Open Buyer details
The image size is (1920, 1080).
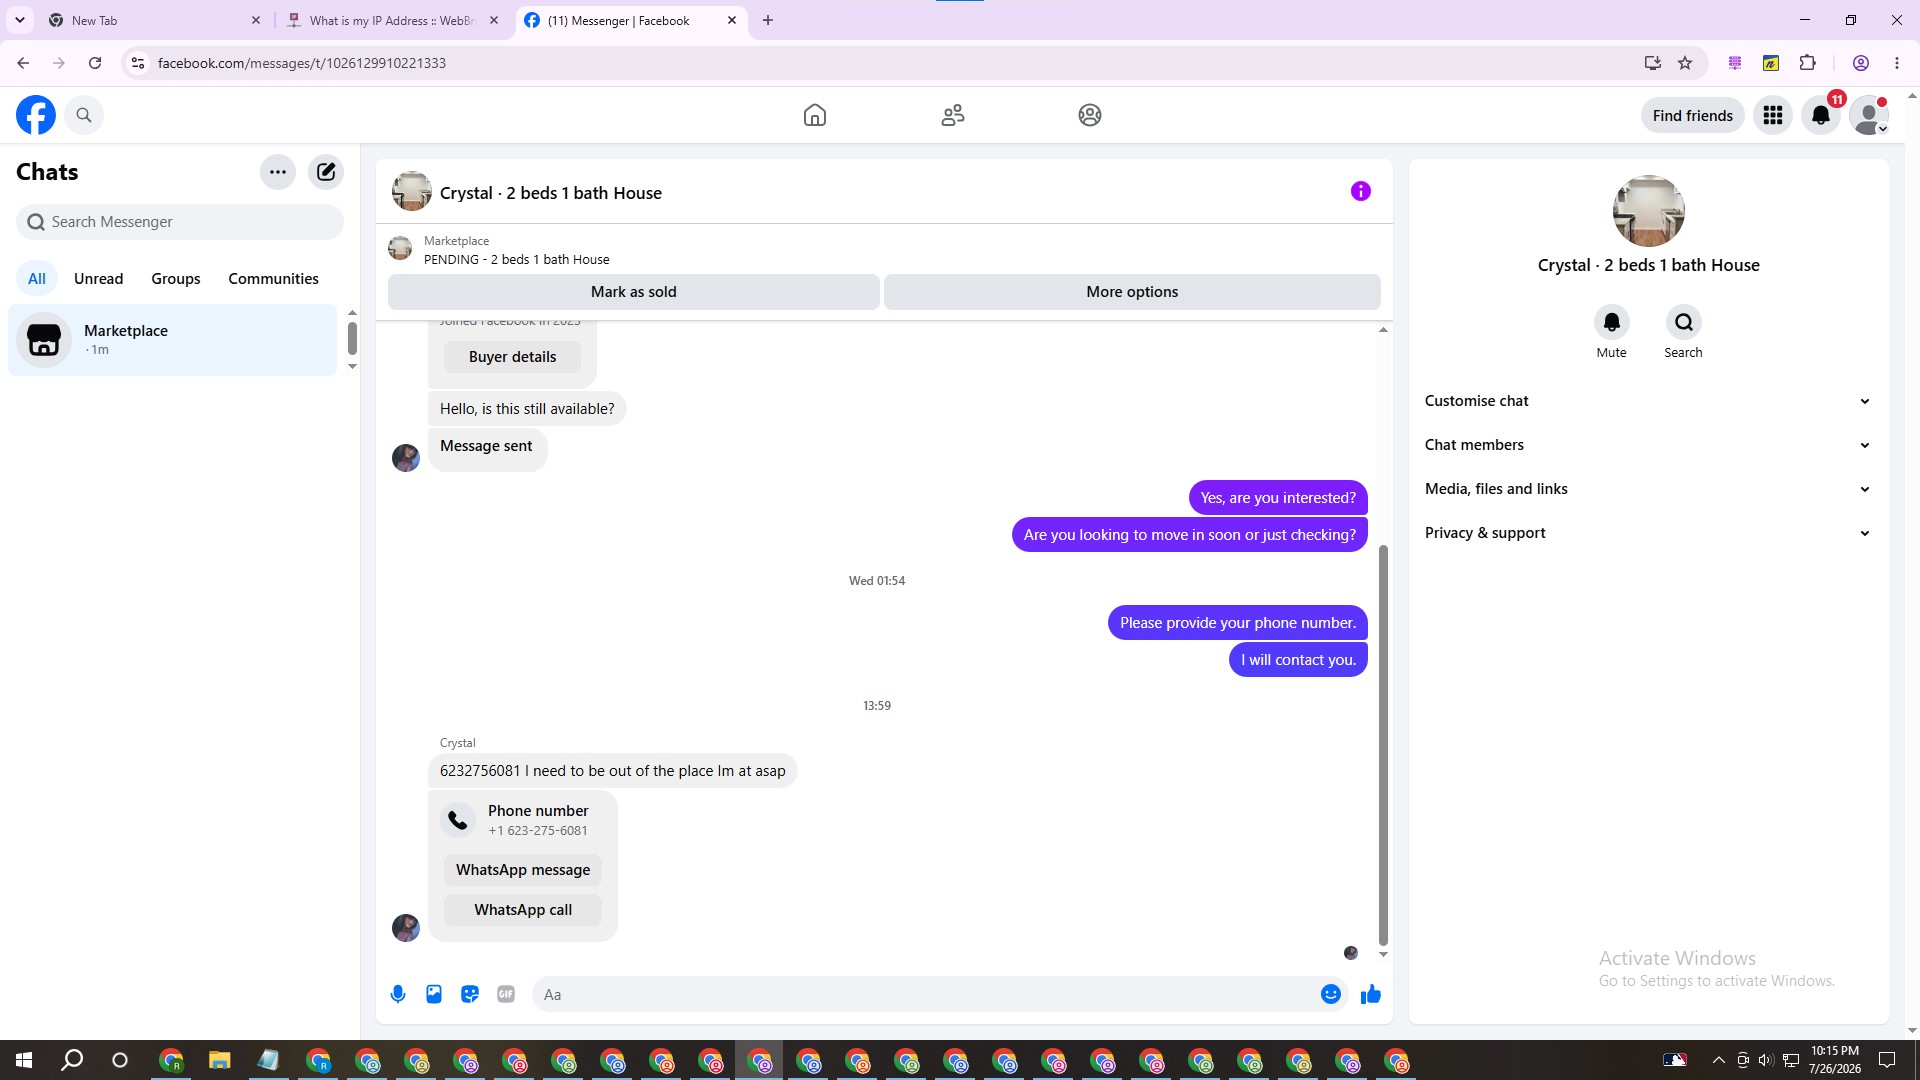(512, 357)
